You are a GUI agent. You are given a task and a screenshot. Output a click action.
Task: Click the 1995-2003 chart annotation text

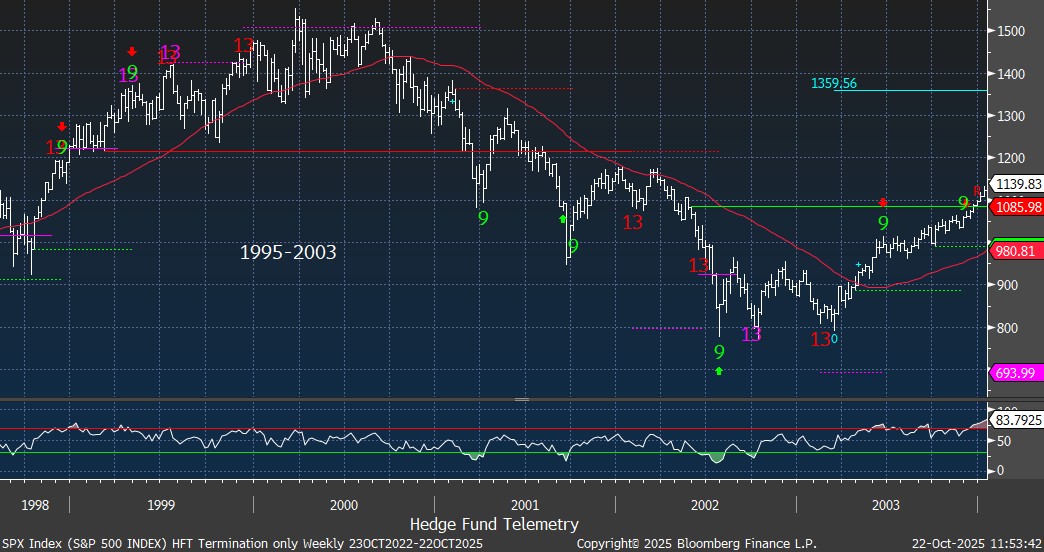point(288,253)
